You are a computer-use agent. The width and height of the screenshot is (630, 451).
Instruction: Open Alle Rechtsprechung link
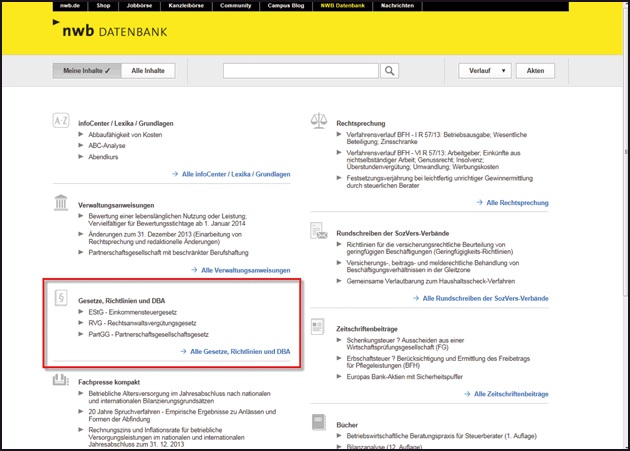[517, 203]
